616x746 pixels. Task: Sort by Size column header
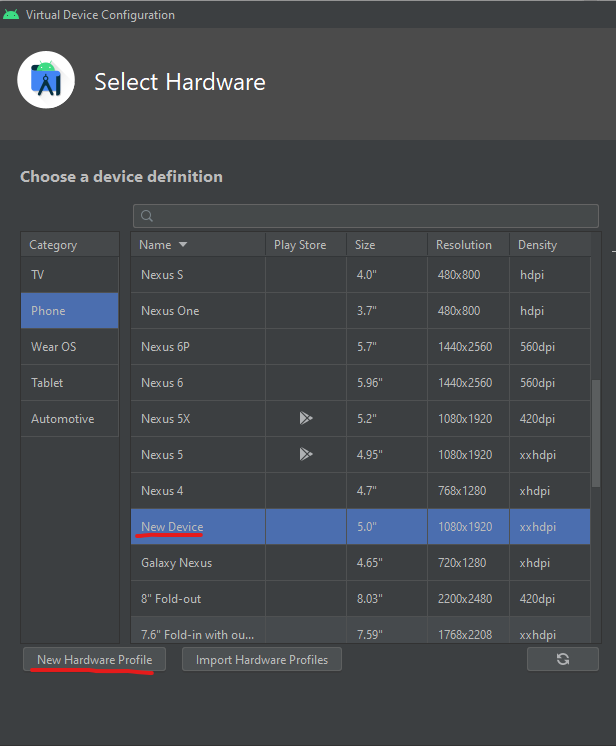pos(387,245)
